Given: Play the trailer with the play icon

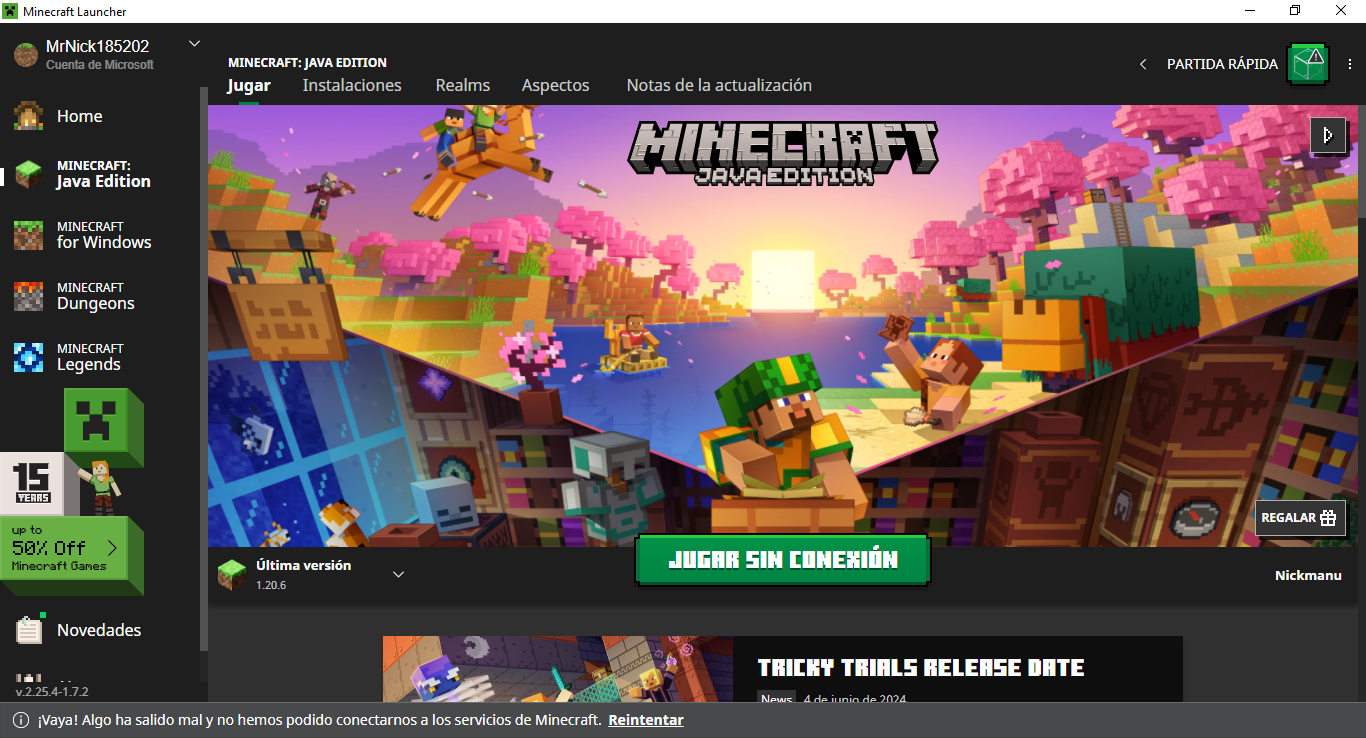Looking at the screenshot, I should point(1327,135).
